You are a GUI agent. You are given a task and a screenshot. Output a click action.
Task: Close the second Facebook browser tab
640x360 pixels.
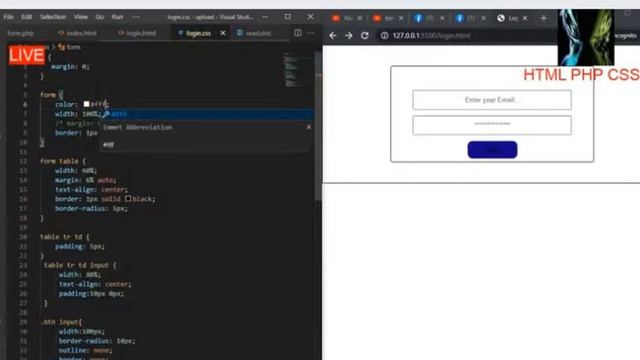[484, 18]
